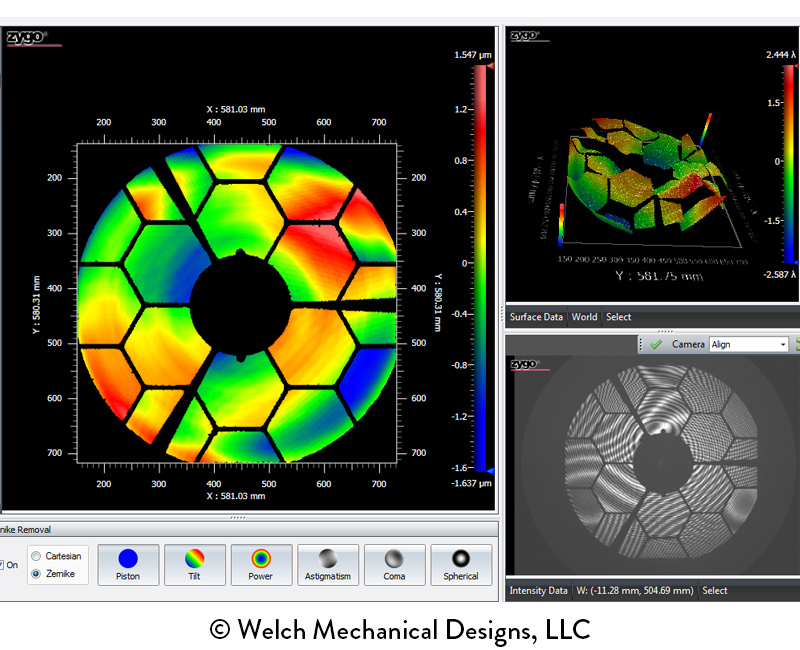
Task: Select the Cartesian radio button
Action: (37, 556)
